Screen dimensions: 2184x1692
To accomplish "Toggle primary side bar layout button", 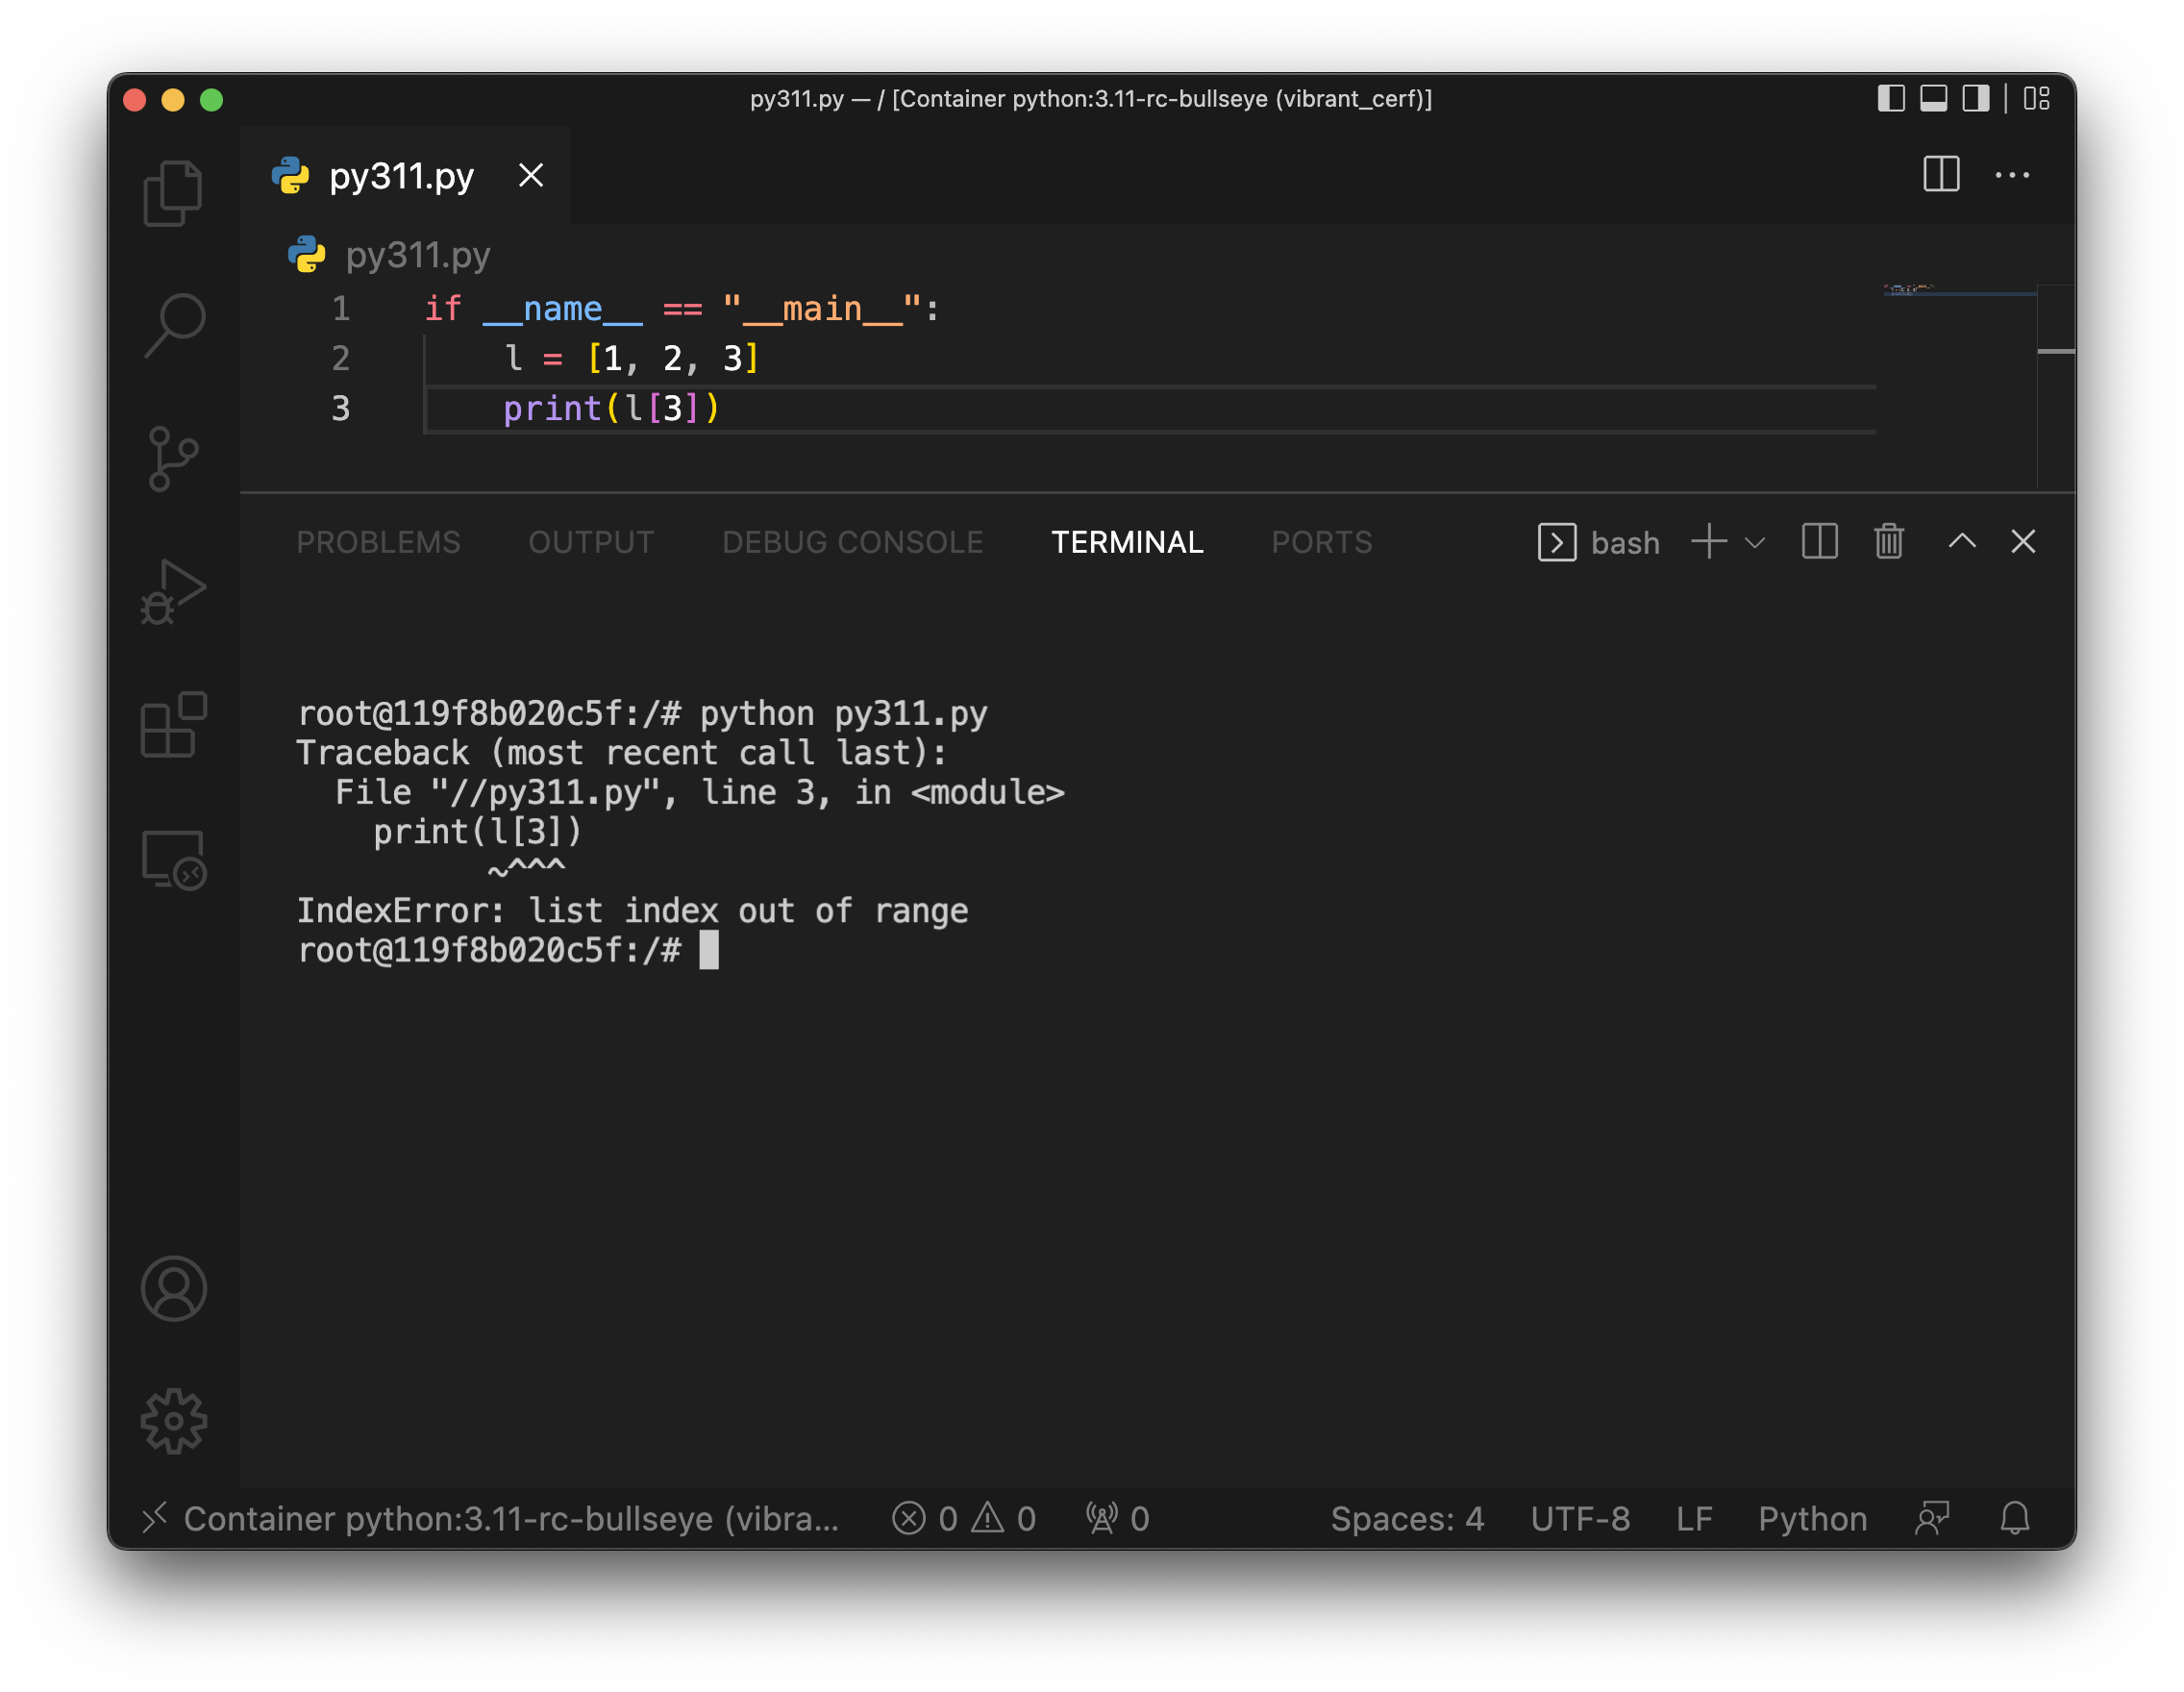I will click(1890, 98).
